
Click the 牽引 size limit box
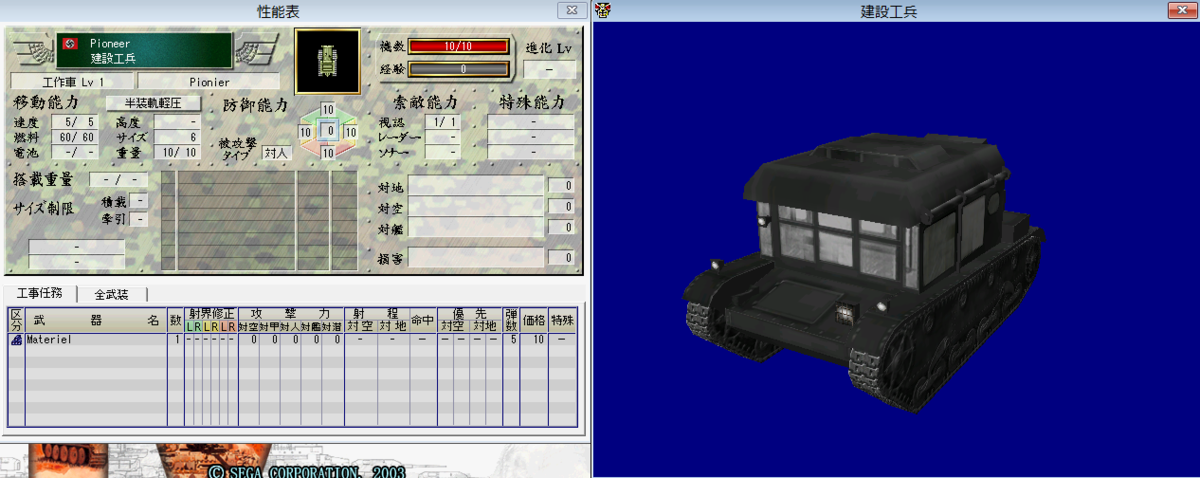pyautogui.click(x=140, y=218)
